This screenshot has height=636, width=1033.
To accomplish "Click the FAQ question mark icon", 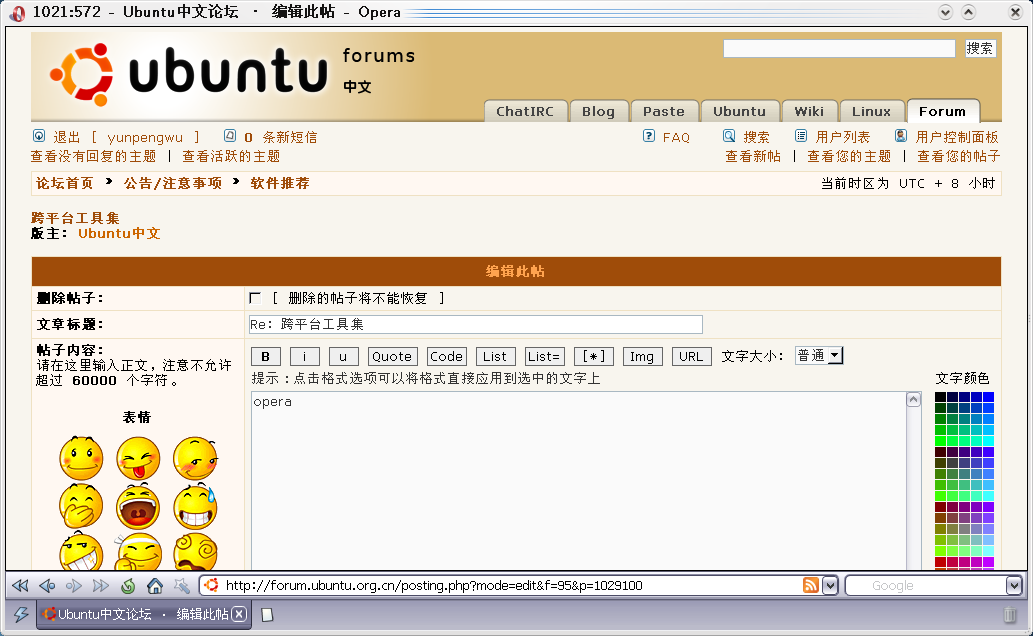I will tap(649, 136).
